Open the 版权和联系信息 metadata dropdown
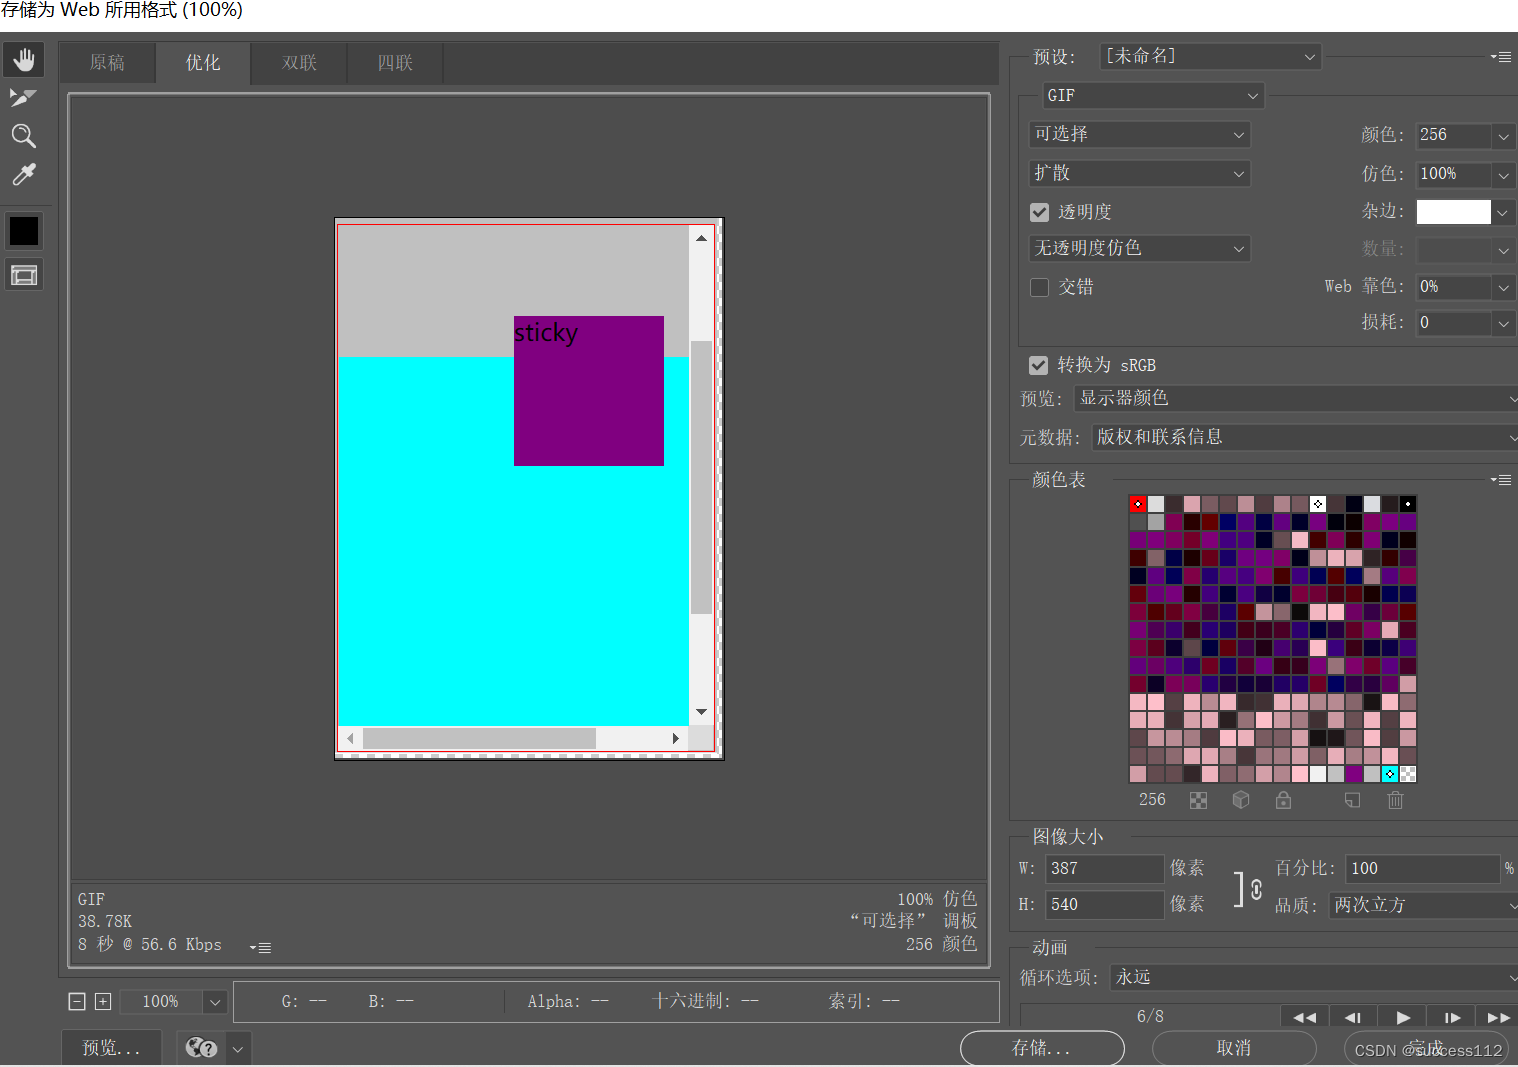The image size is (1518, 1067). 1305,437
